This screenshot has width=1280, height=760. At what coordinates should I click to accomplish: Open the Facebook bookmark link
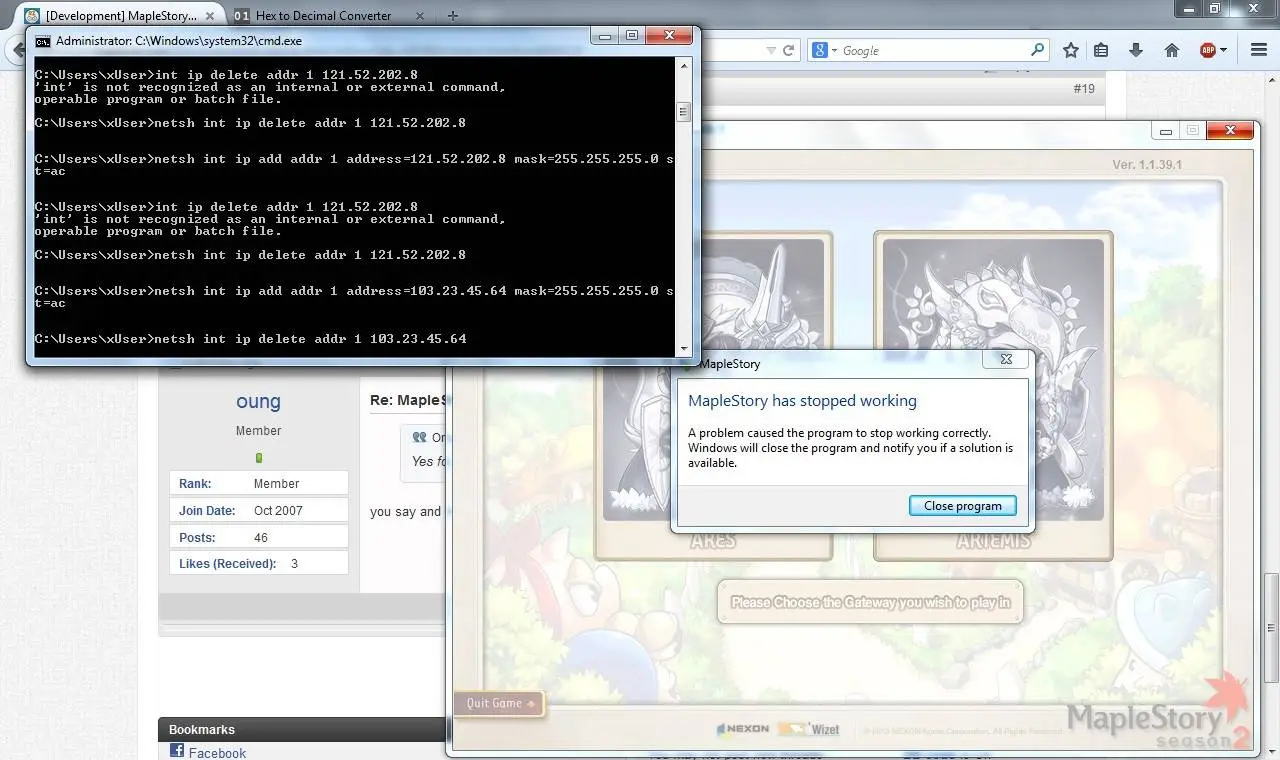217,753
